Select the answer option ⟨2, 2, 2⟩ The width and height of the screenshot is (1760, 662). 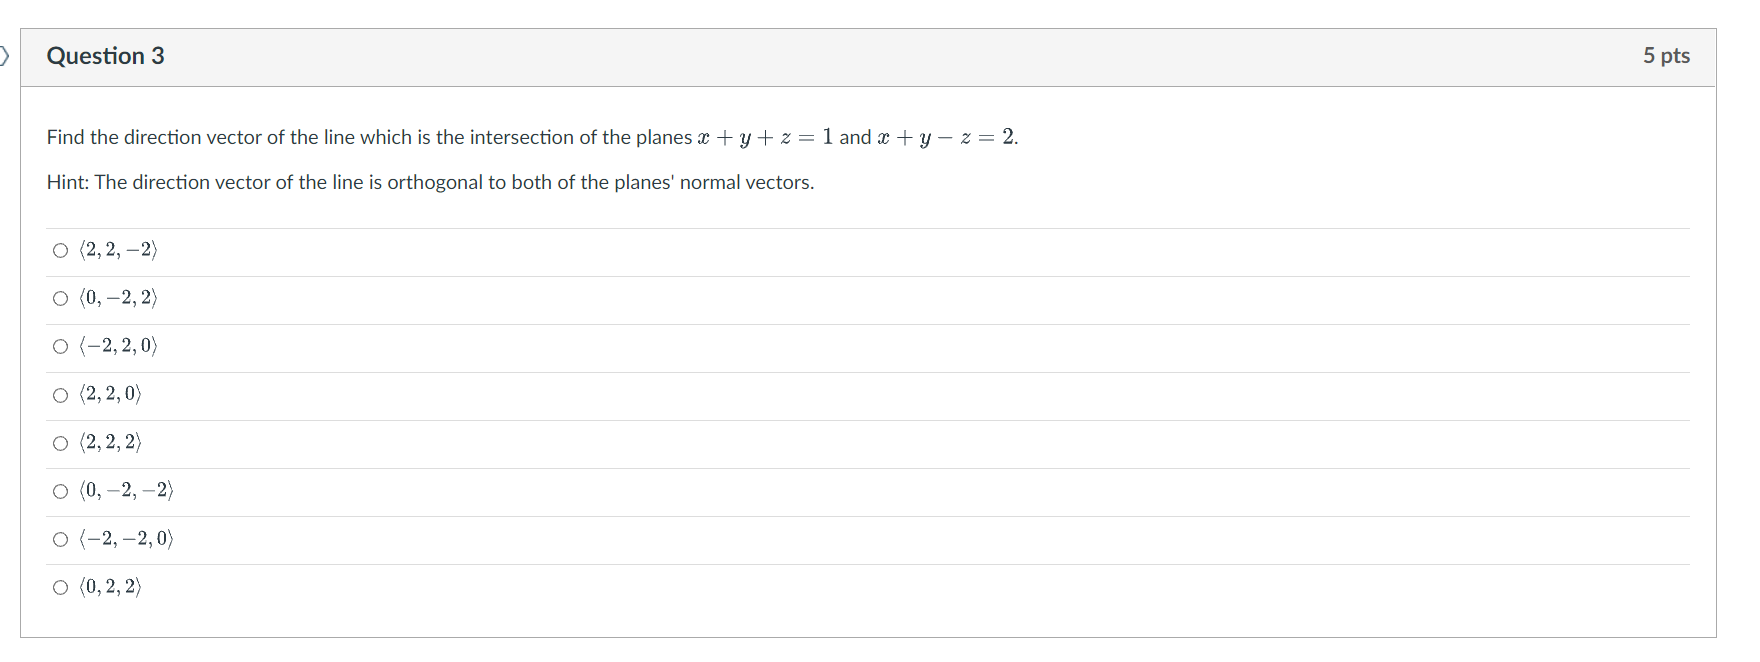pos(60,442)
